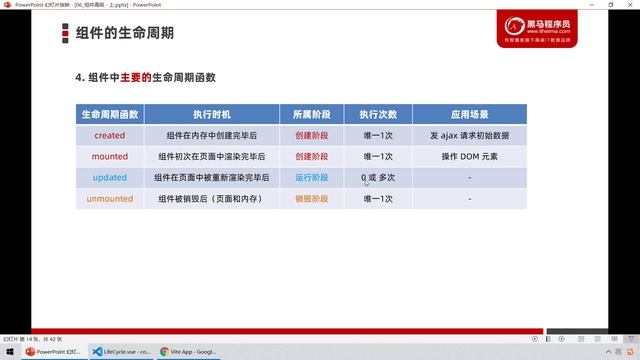
Task: Click the cell 组件初次在页面中渲染完毕后
Action: 211,156
